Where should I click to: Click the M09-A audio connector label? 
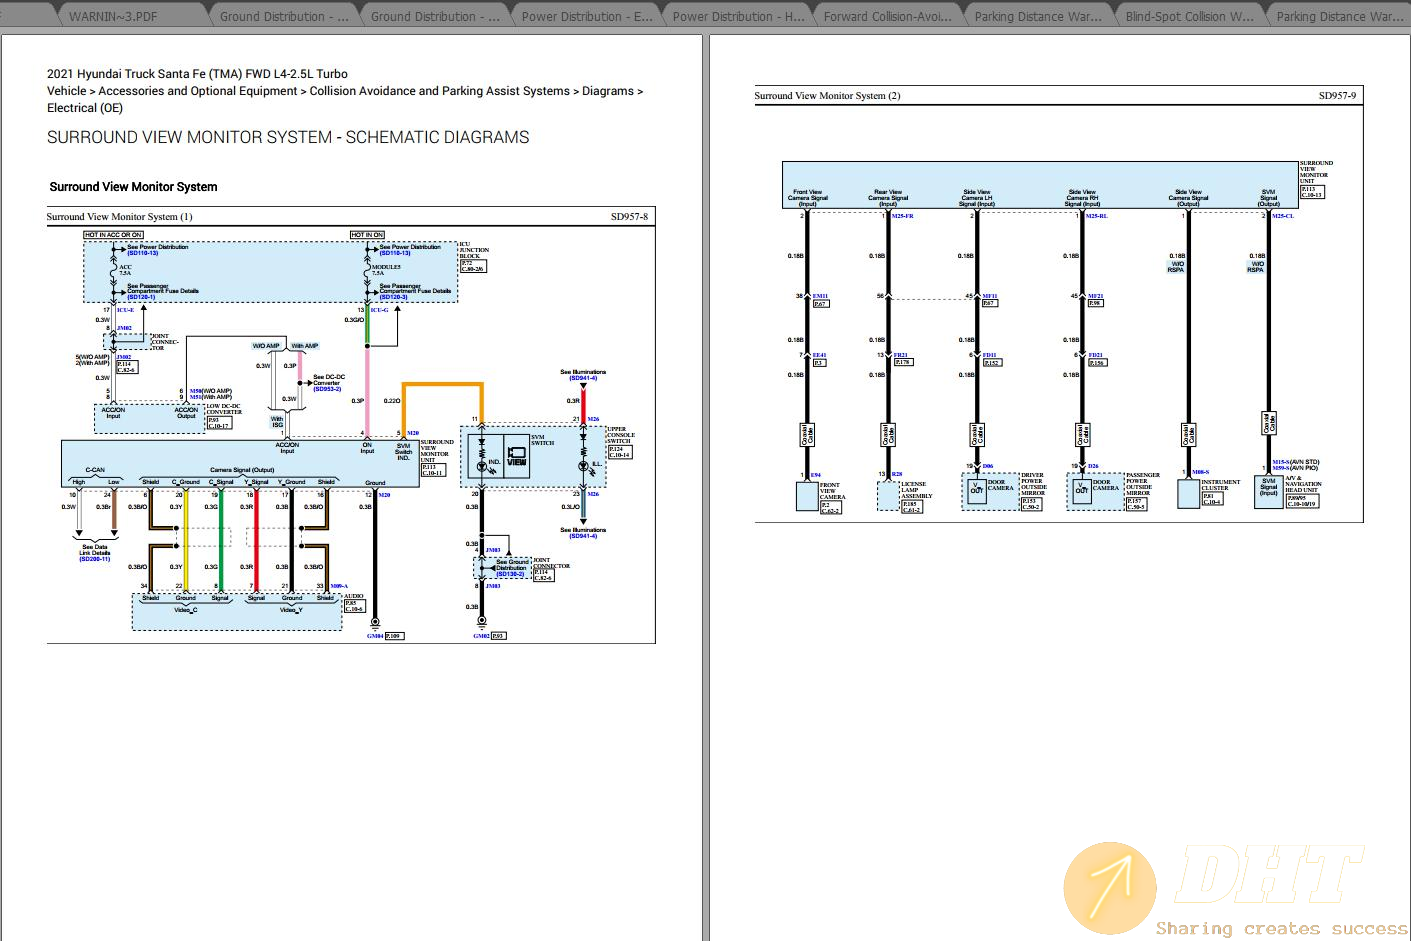tap(339, 586)
